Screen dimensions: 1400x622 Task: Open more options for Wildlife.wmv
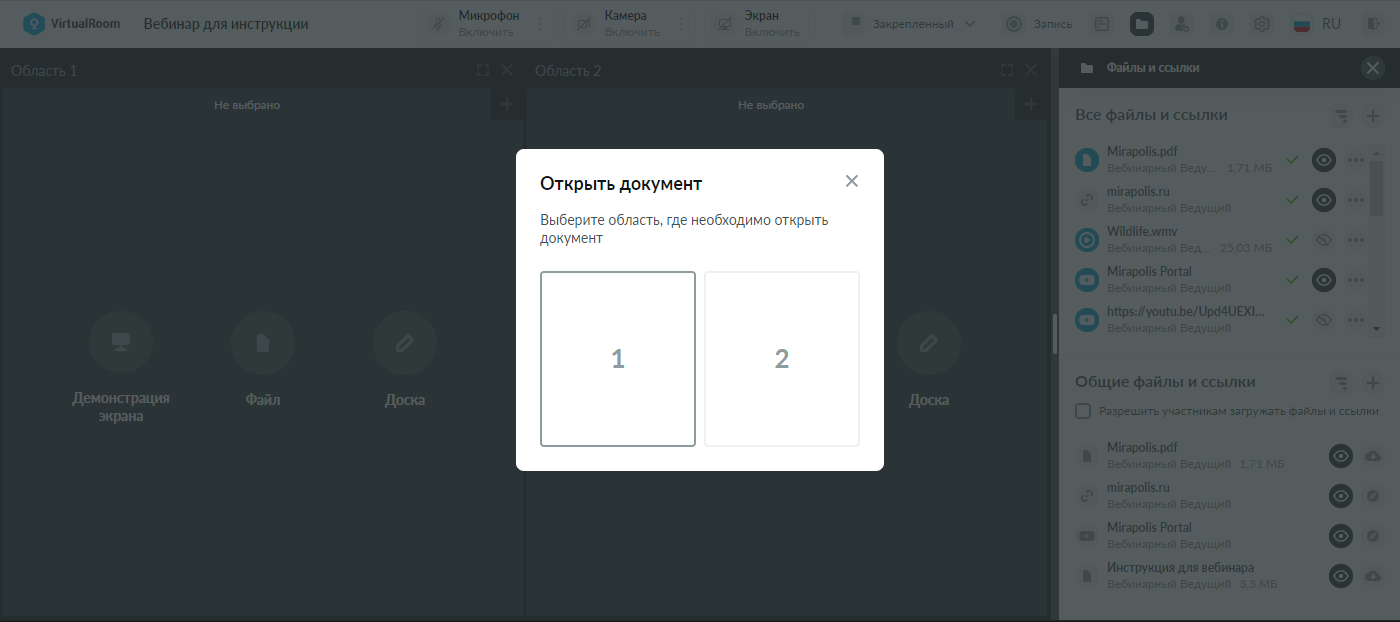[x=1356, y=240]
